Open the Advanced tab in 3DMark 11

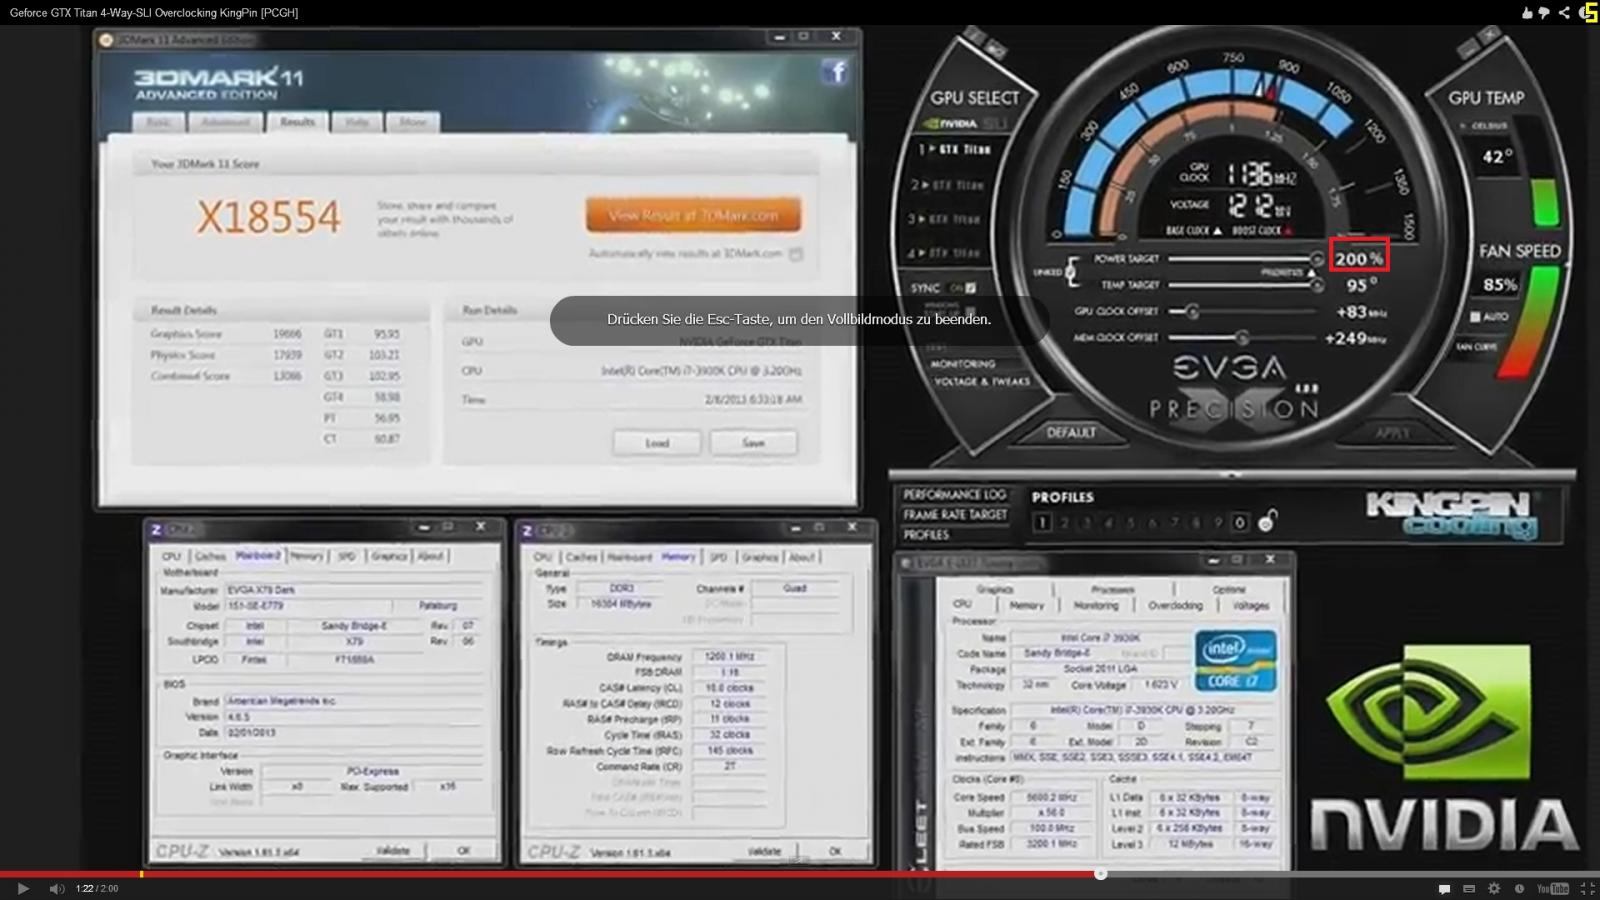pos(225,122)
